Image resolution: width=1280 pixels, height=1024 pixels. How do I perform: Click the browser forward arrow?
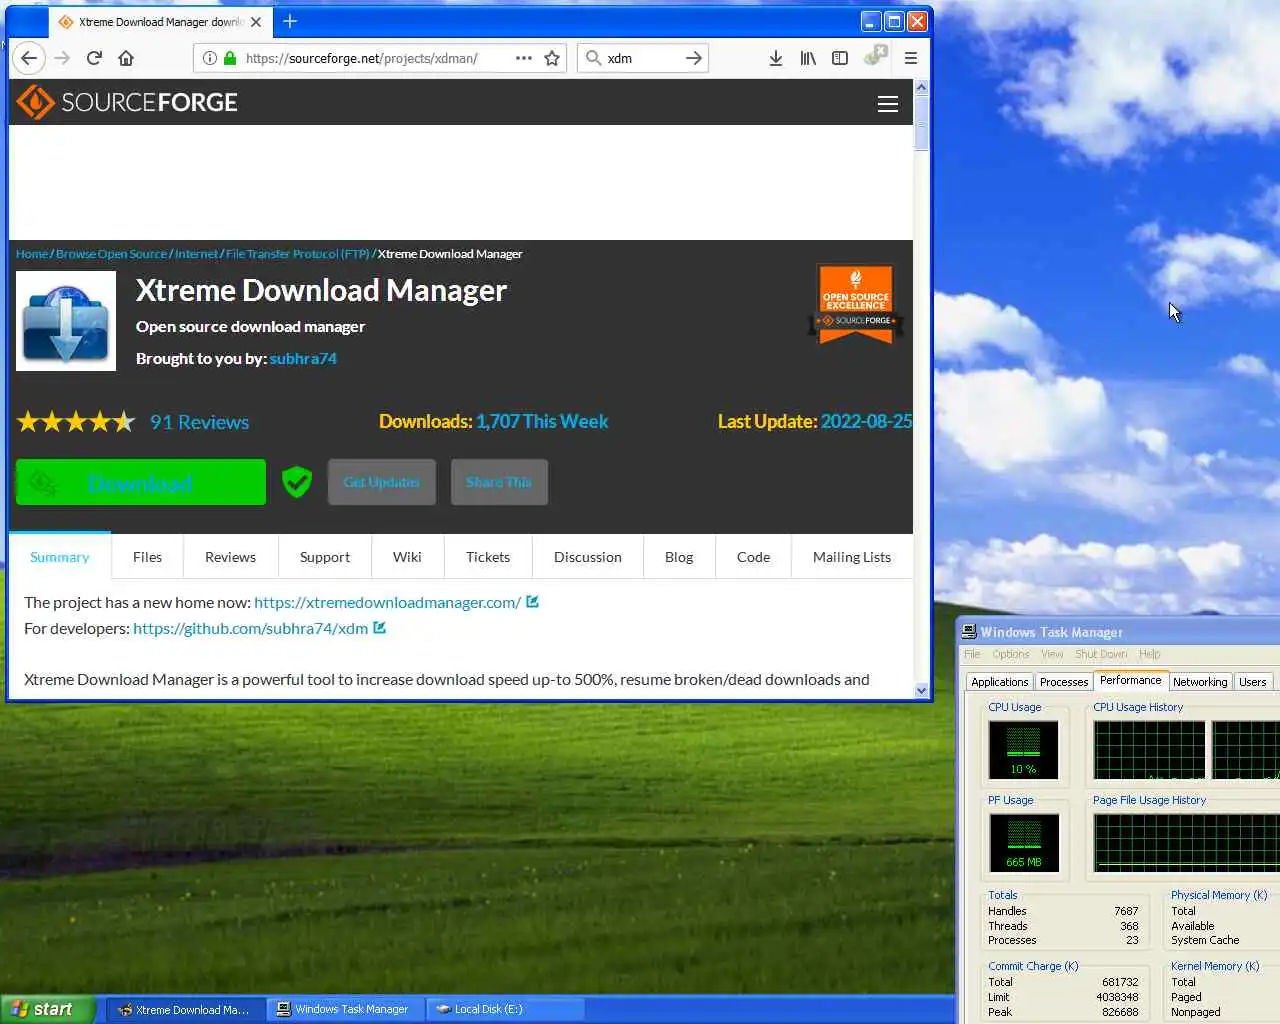tap(62, 58)
